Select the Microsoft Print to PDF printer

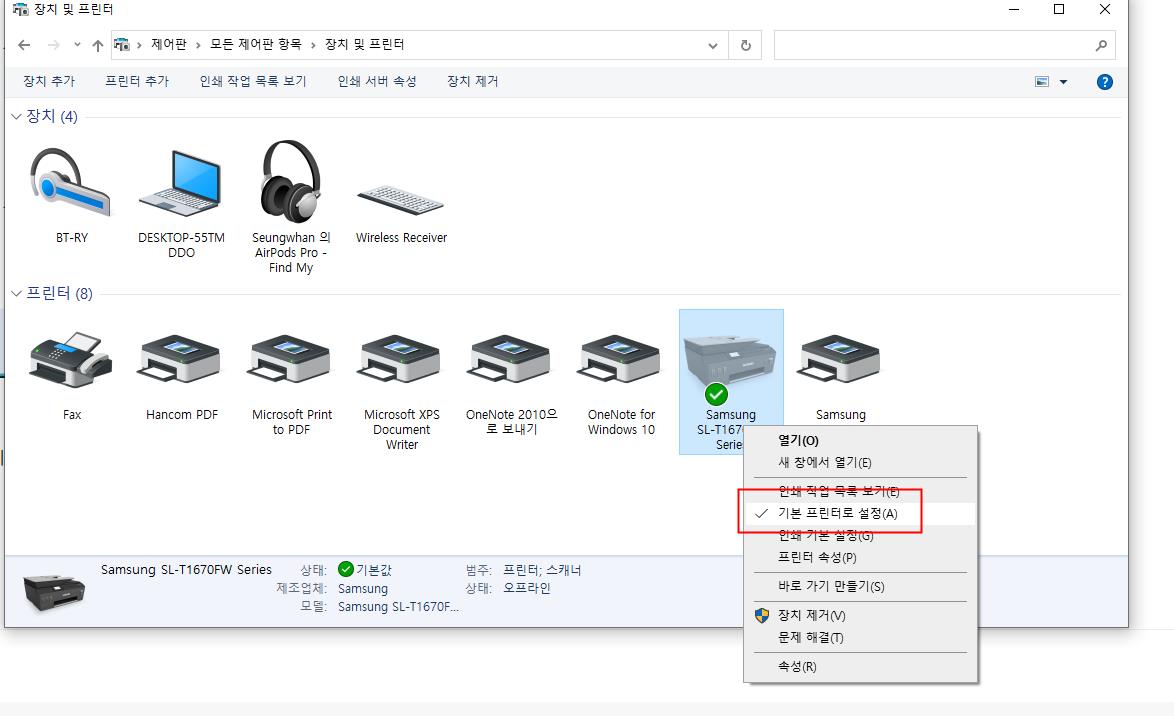click(x=291, y=359)
